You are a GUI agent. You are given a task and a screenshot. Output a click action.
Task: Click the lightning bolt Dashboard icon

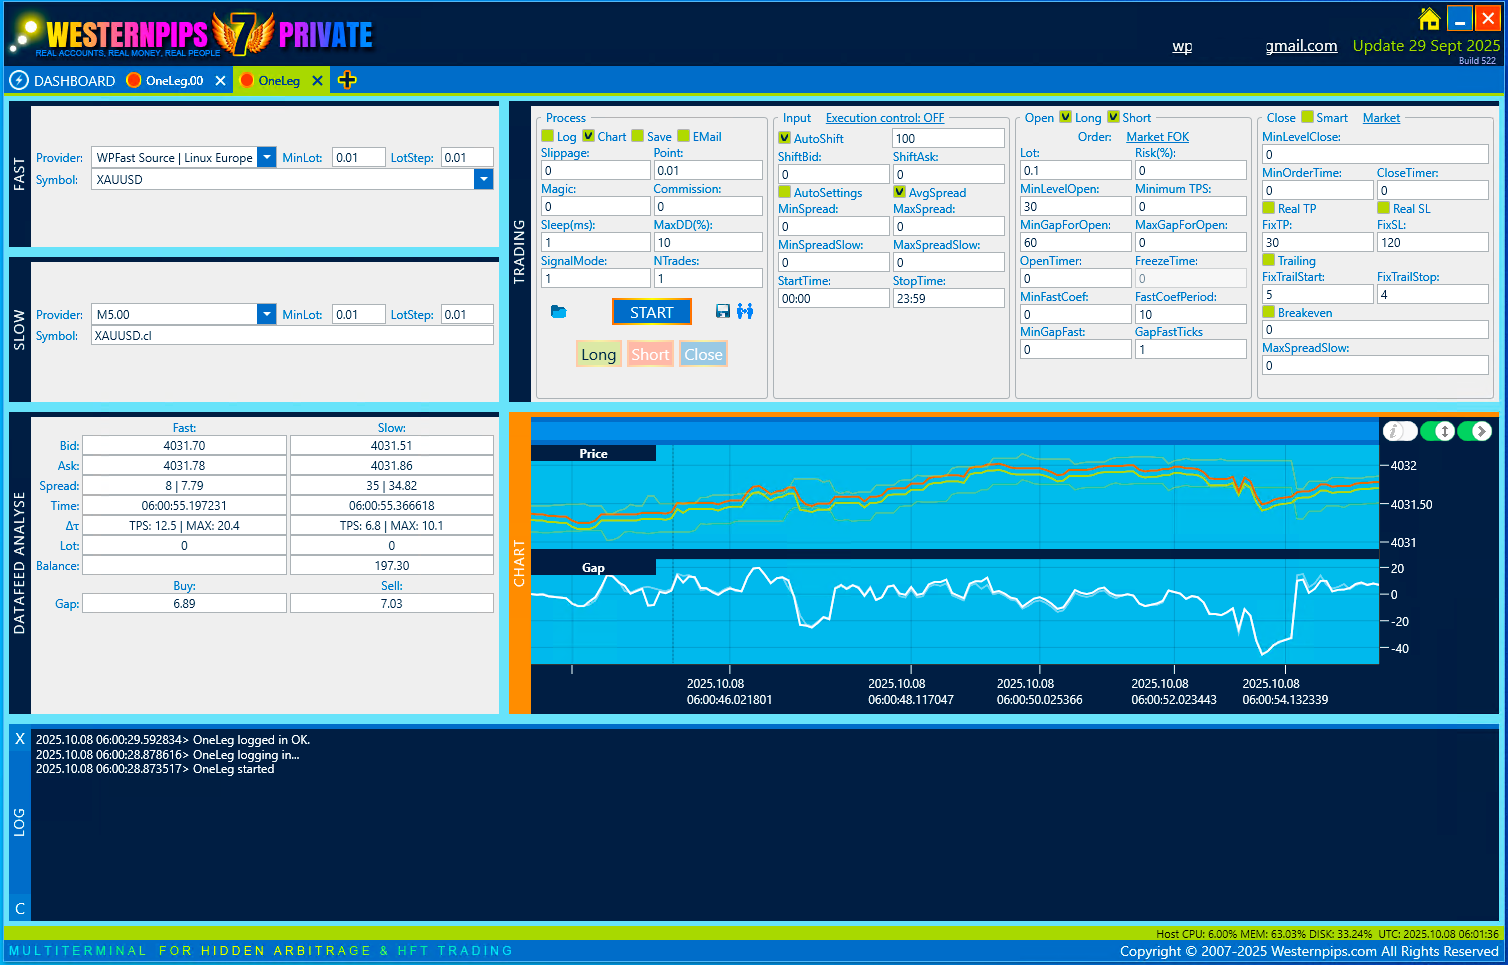[x=19, y=80]
